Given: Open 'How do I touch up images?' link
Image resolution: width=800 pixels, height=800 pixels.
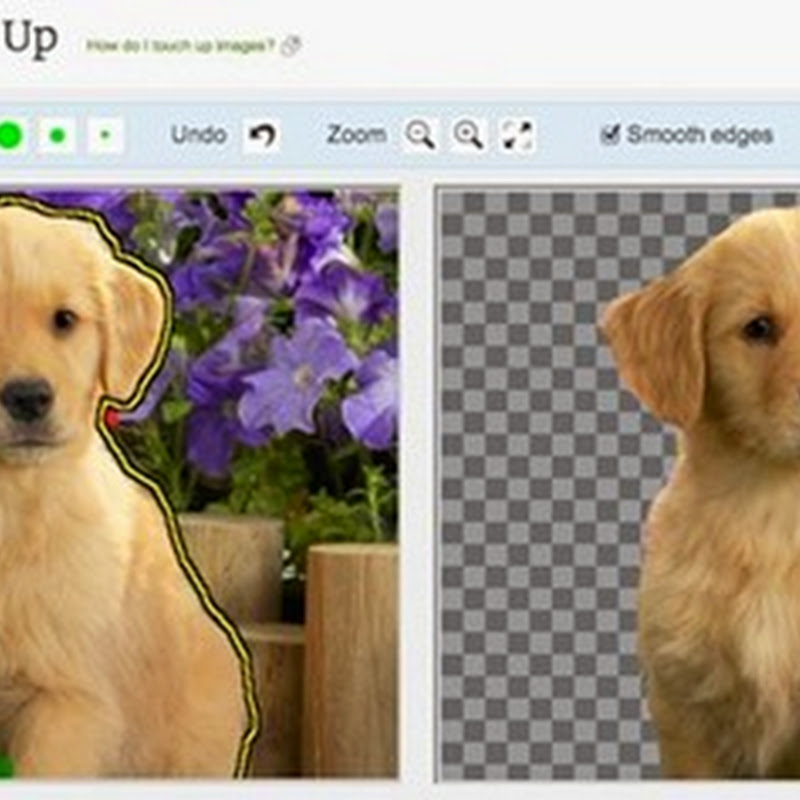Looking at the screenshot, I should tap(180, 46).
